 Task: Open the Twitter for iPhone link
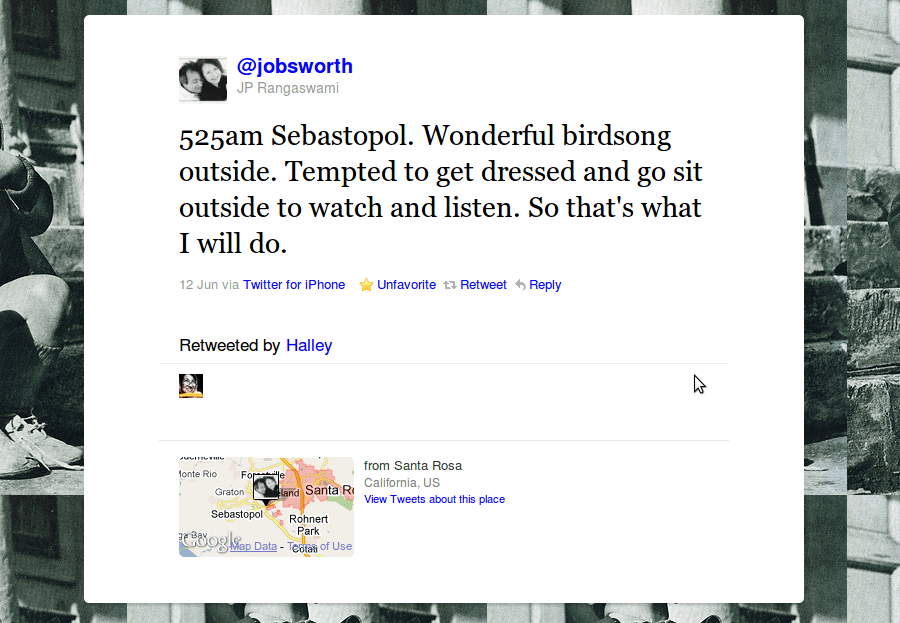[294, 285]
